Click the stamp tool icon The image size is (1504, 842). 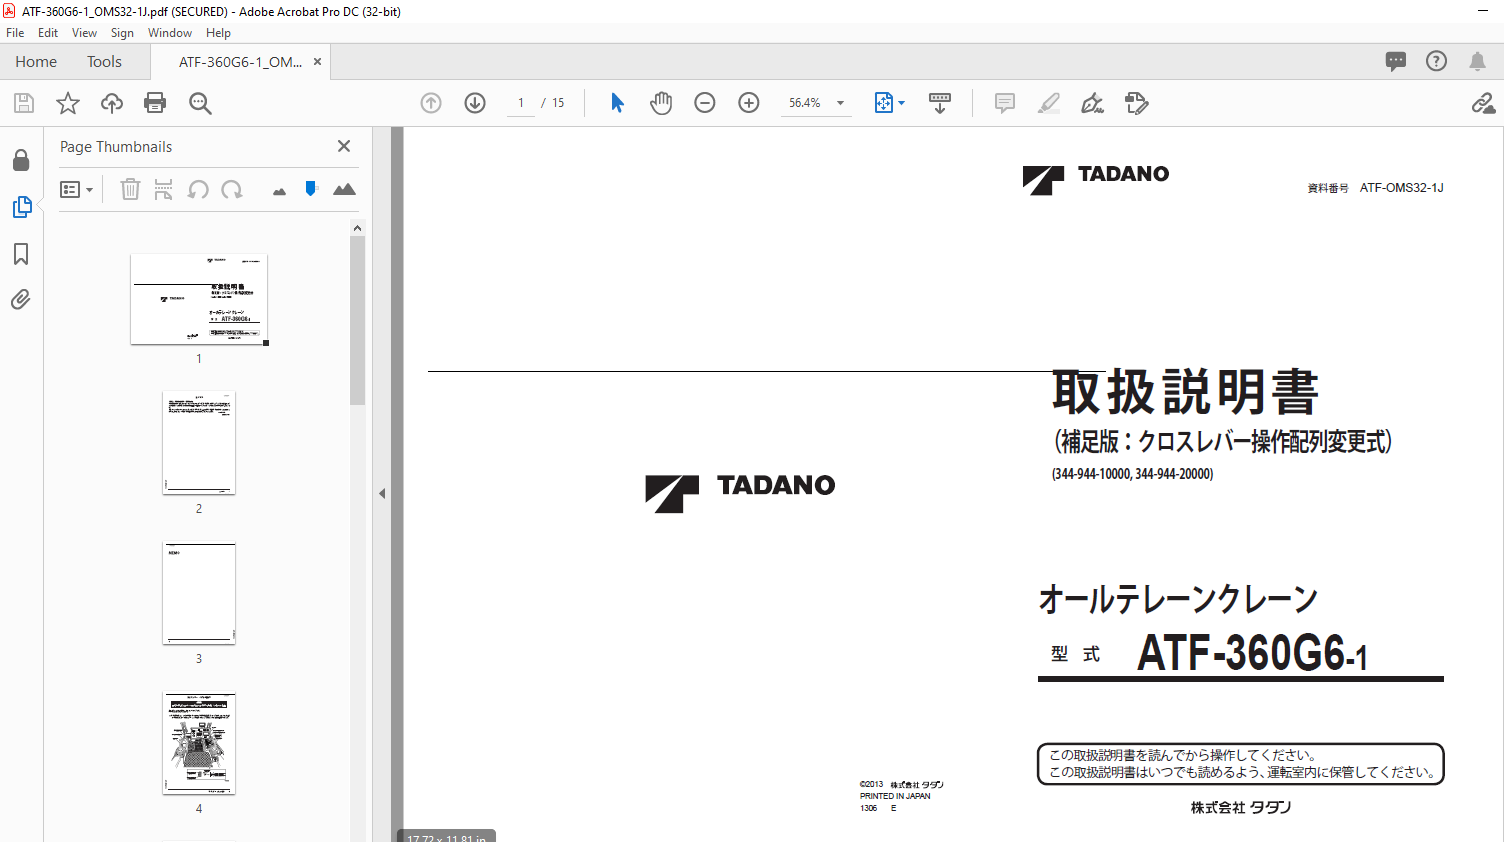click(x=1137, y=103)
